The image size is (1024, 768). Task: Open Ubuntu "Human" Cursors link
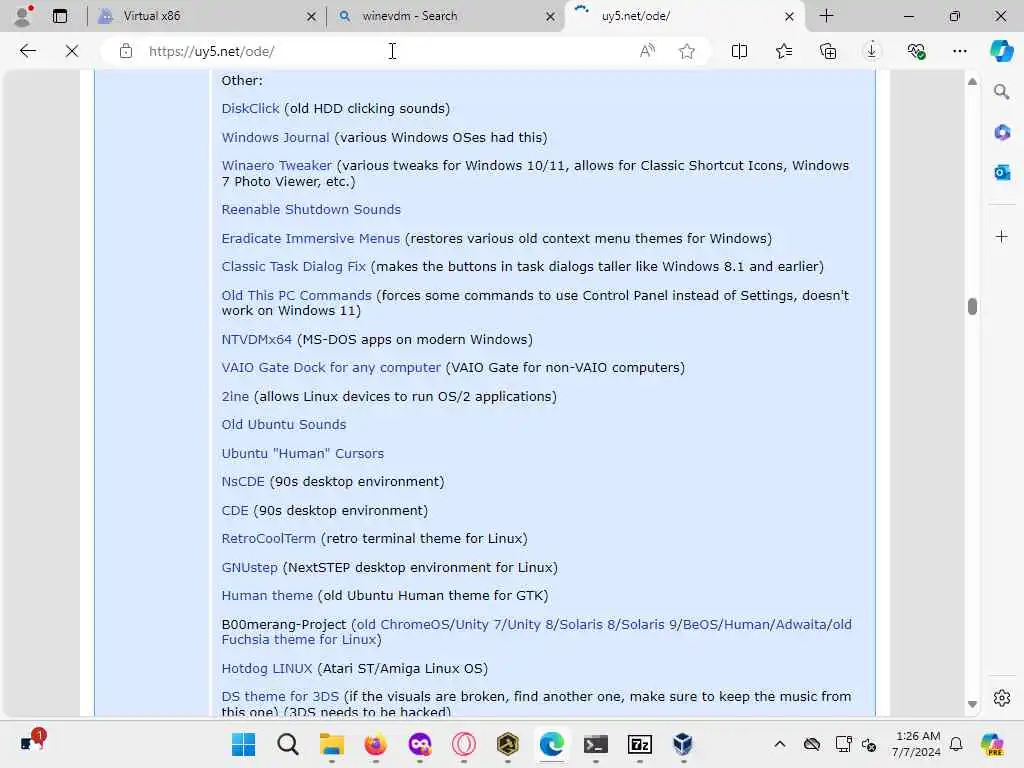302,453
